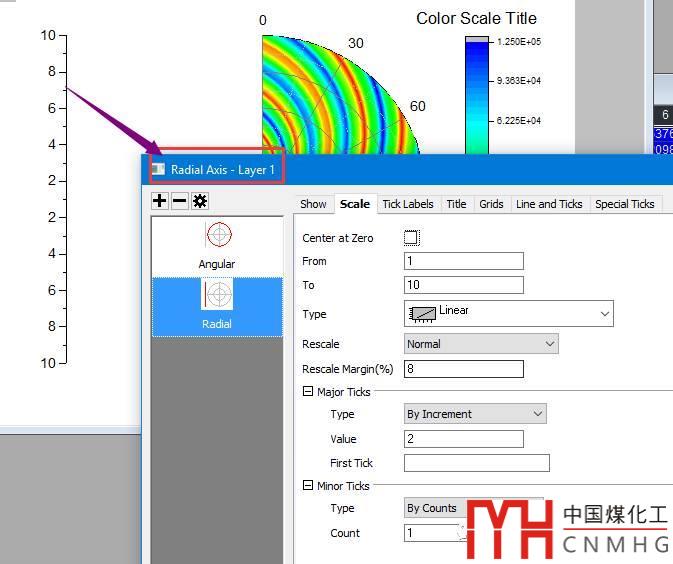Open Major Ticks Type dropdown

(x=475, y=414)
